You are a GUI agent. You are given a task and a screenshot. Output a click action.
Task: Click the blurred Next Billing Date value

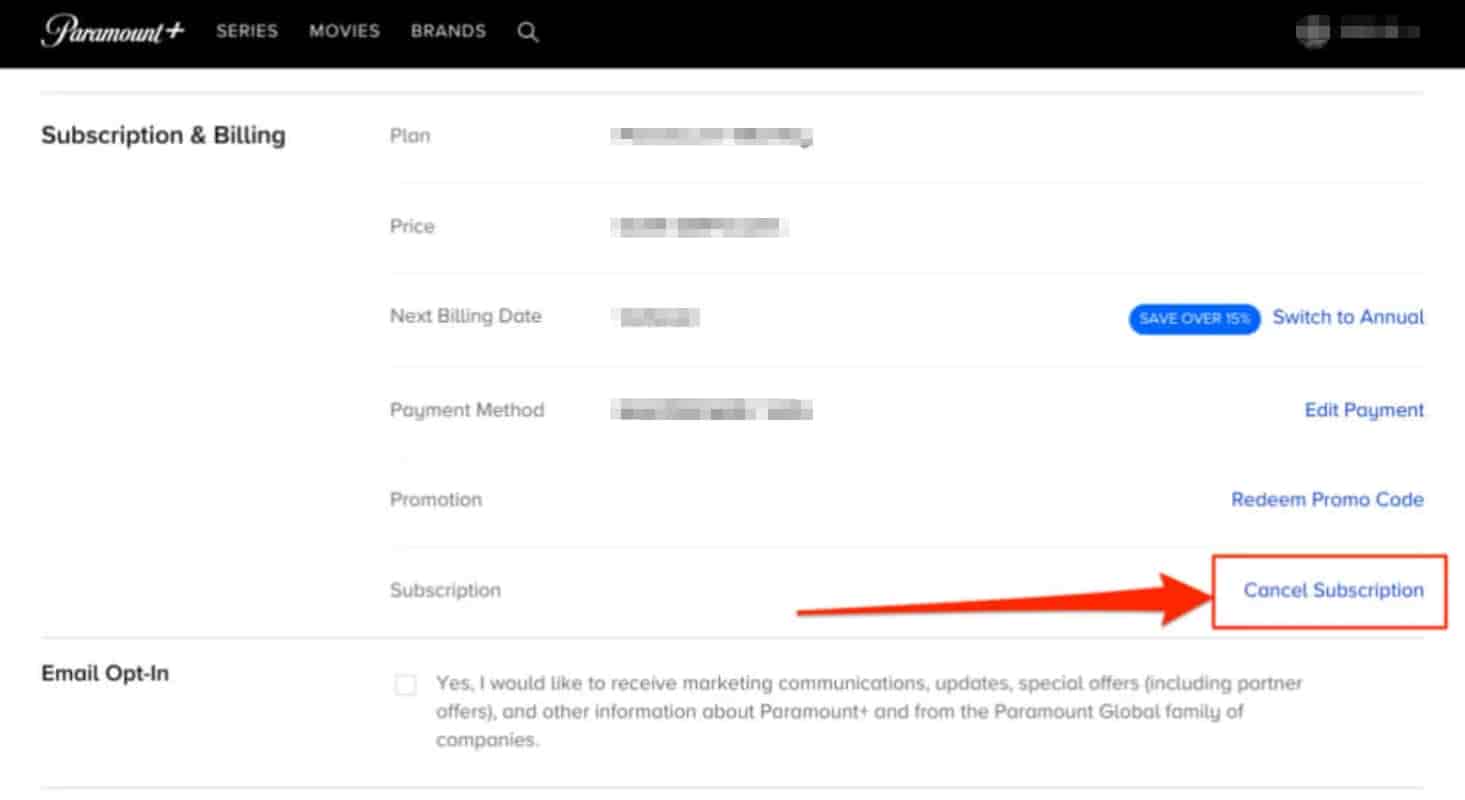(657, 317)
